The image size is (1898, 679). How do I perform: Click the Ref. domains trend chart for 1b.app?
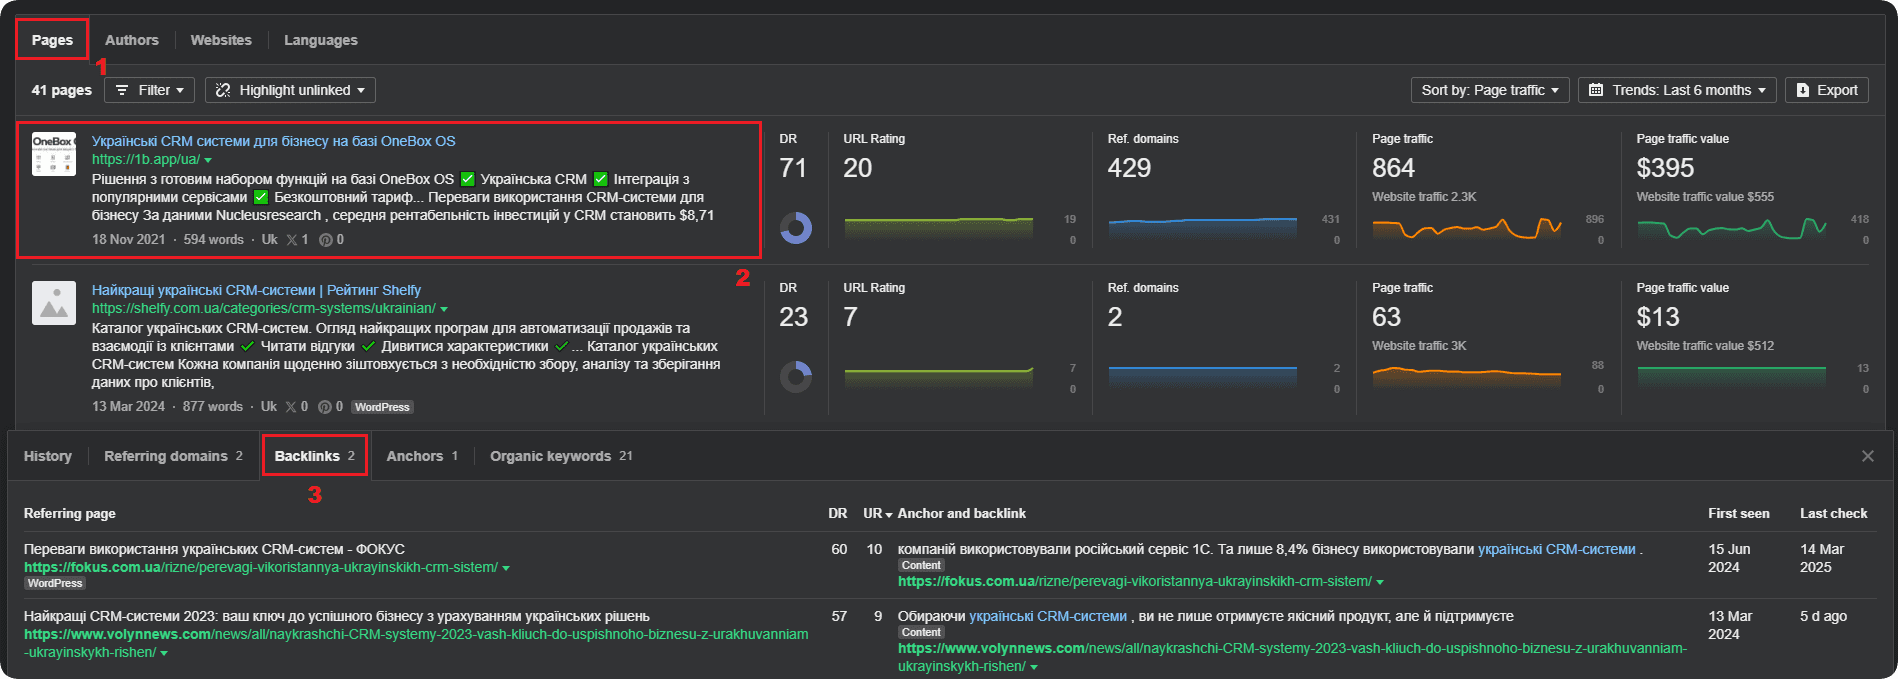coord(1202,228)
